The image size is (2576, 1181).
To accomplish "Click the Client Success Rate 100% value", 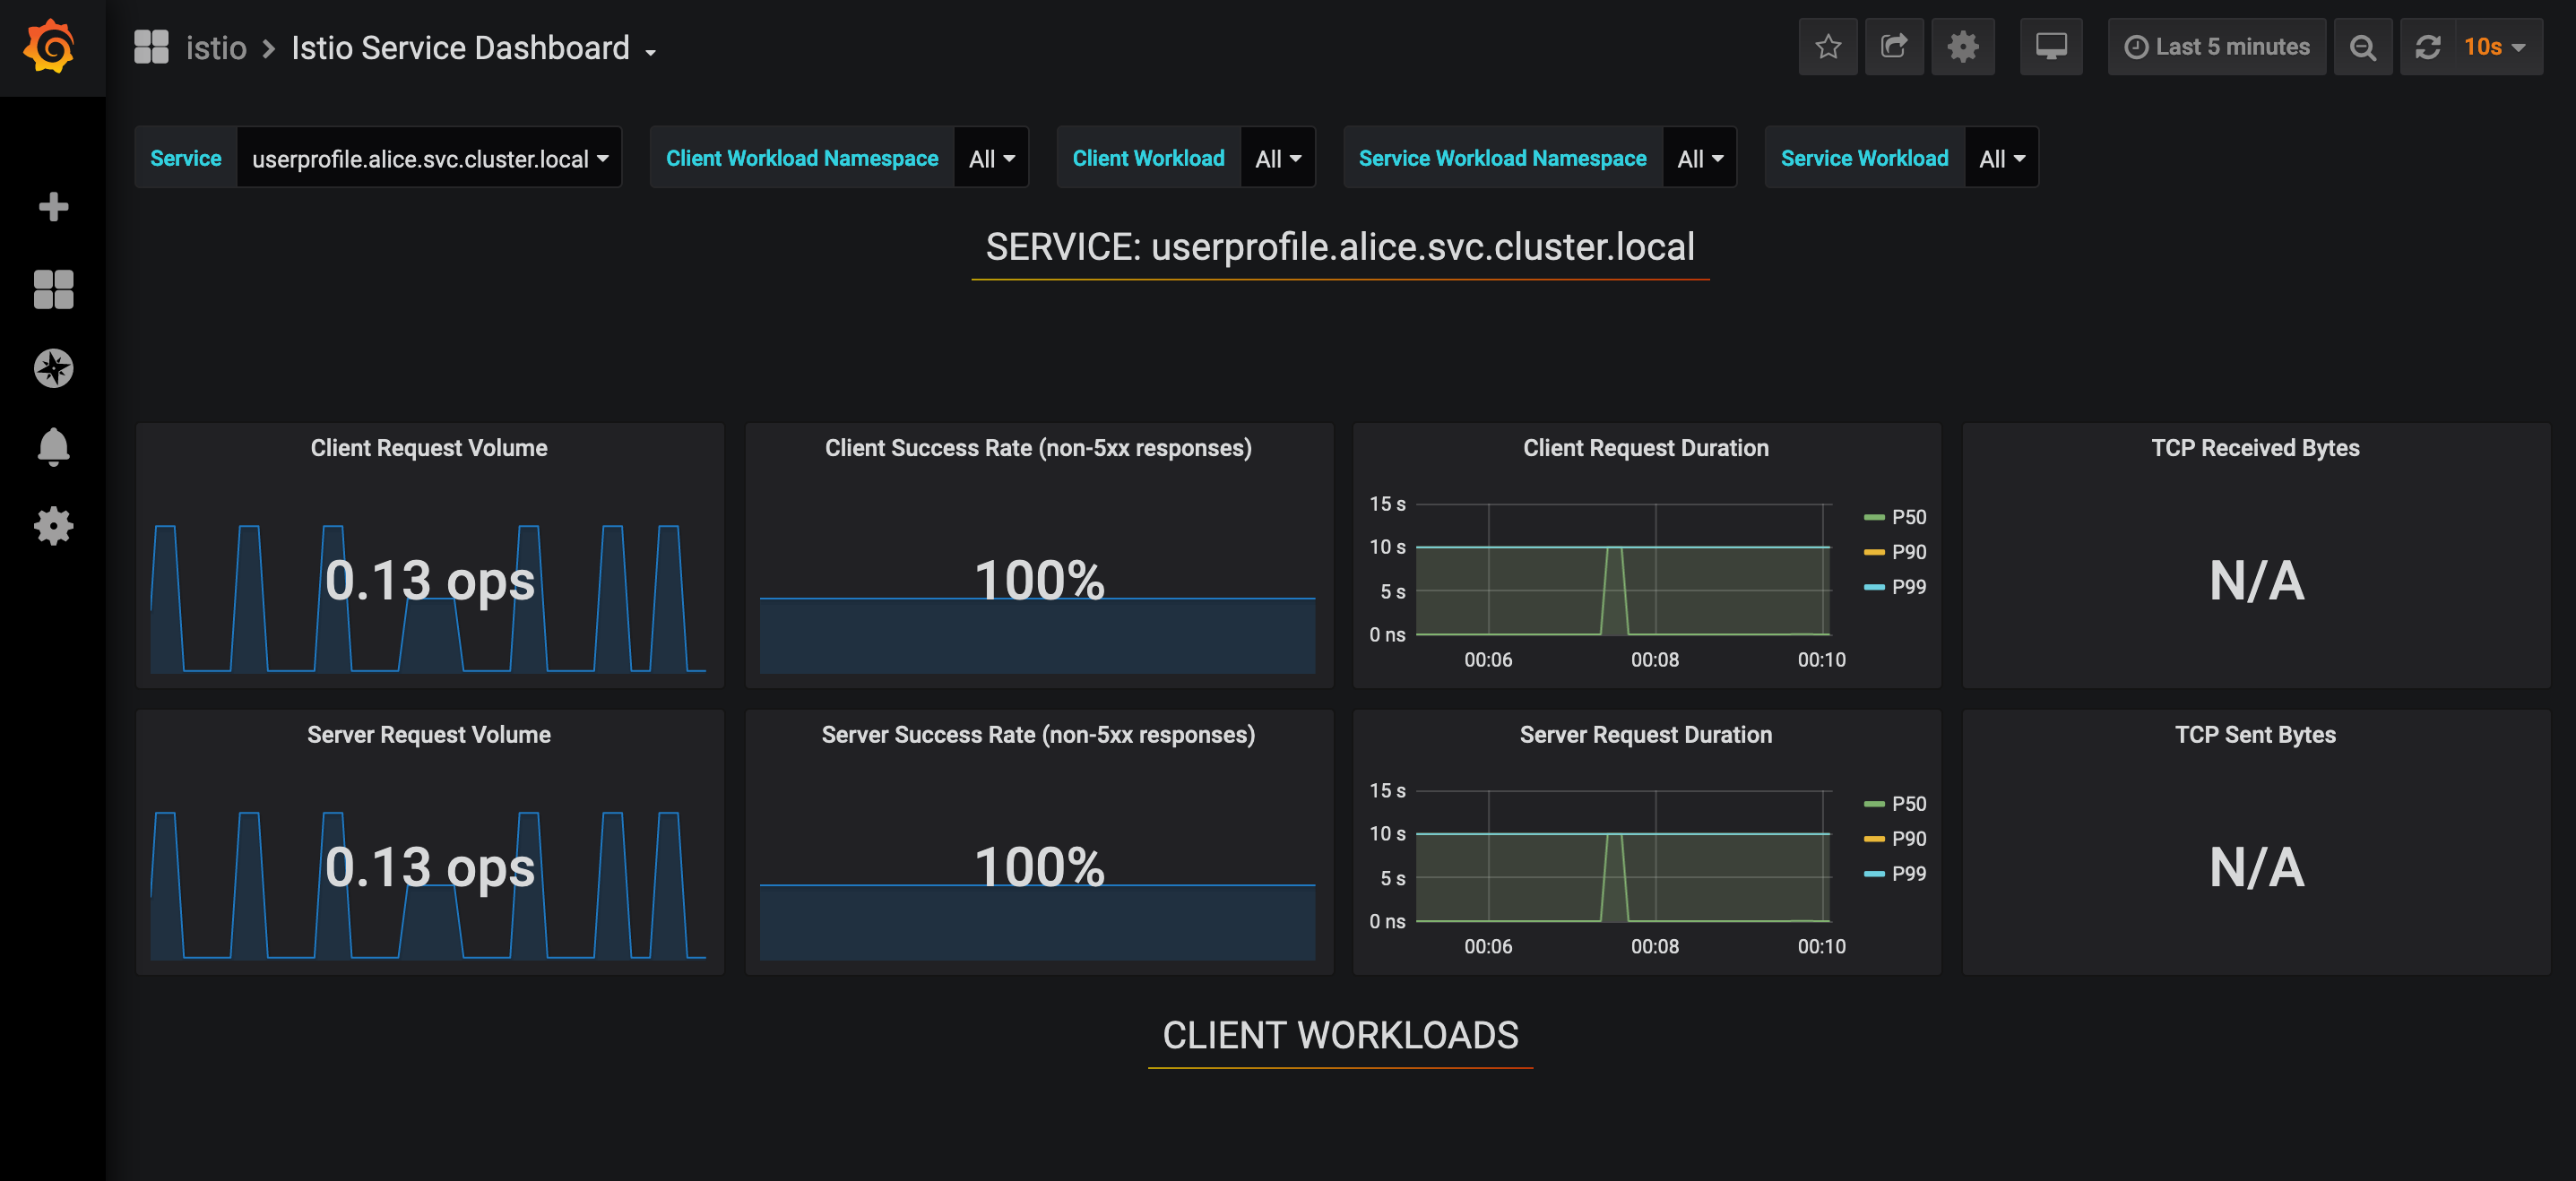I will (1039, 581).
